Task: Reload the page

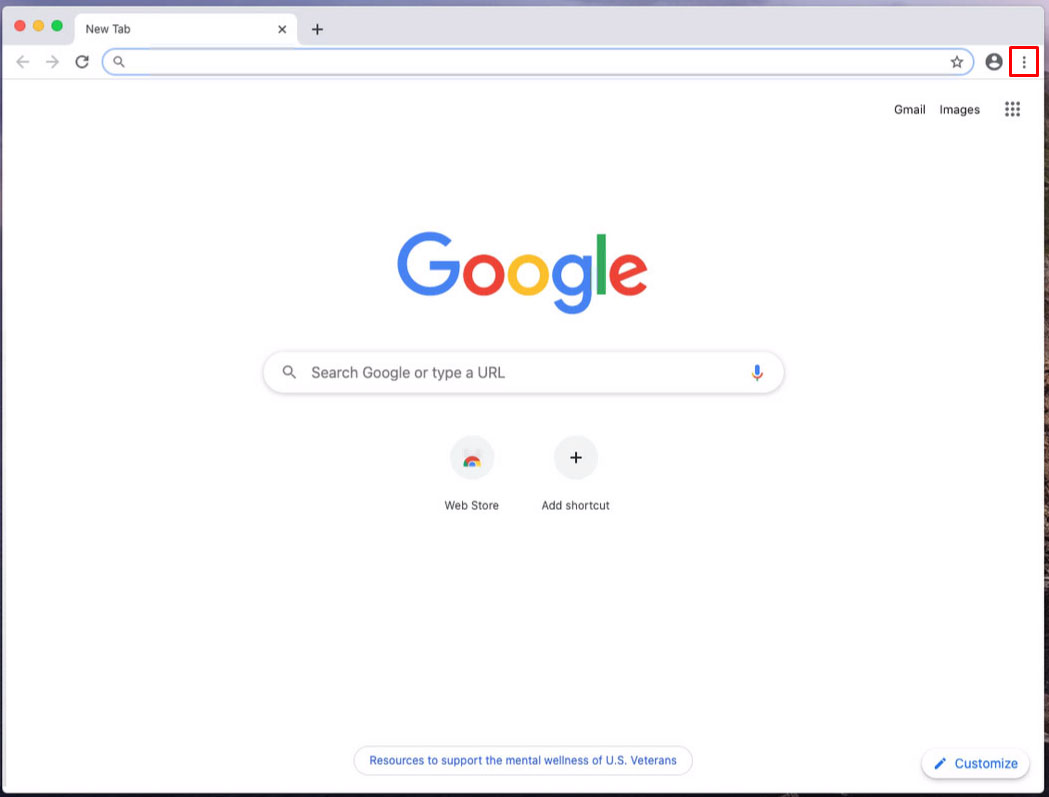Action: coord(82,62)
